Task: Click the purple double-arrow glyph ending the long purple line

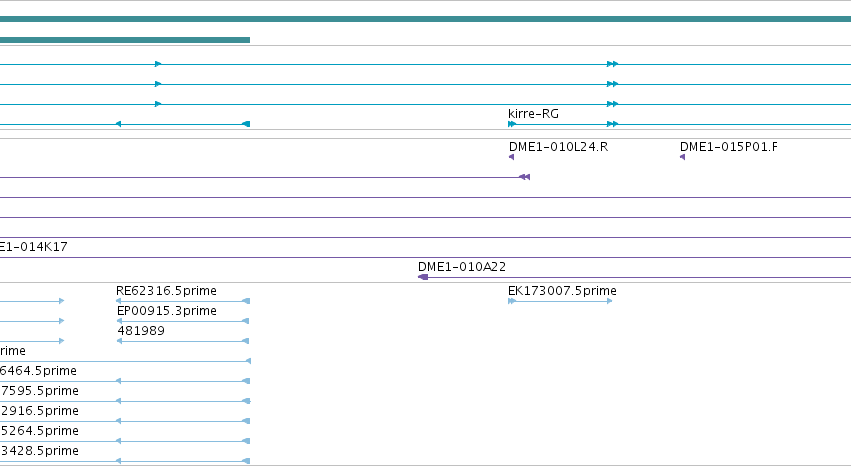Action: (x=524, y=177)
